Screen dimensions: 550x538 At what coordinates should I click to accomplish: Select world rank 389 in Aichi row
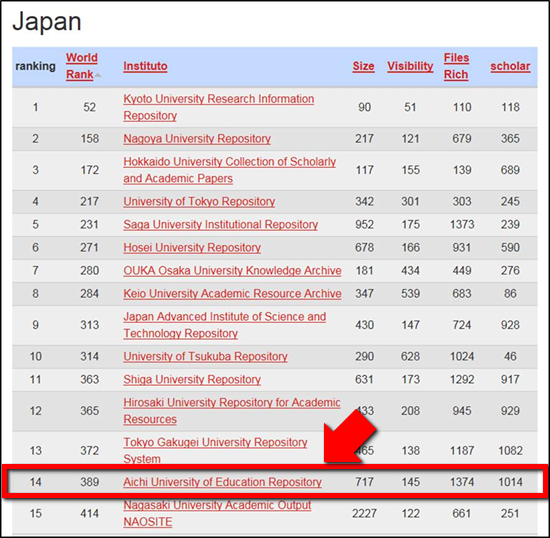tap(89, 482)
